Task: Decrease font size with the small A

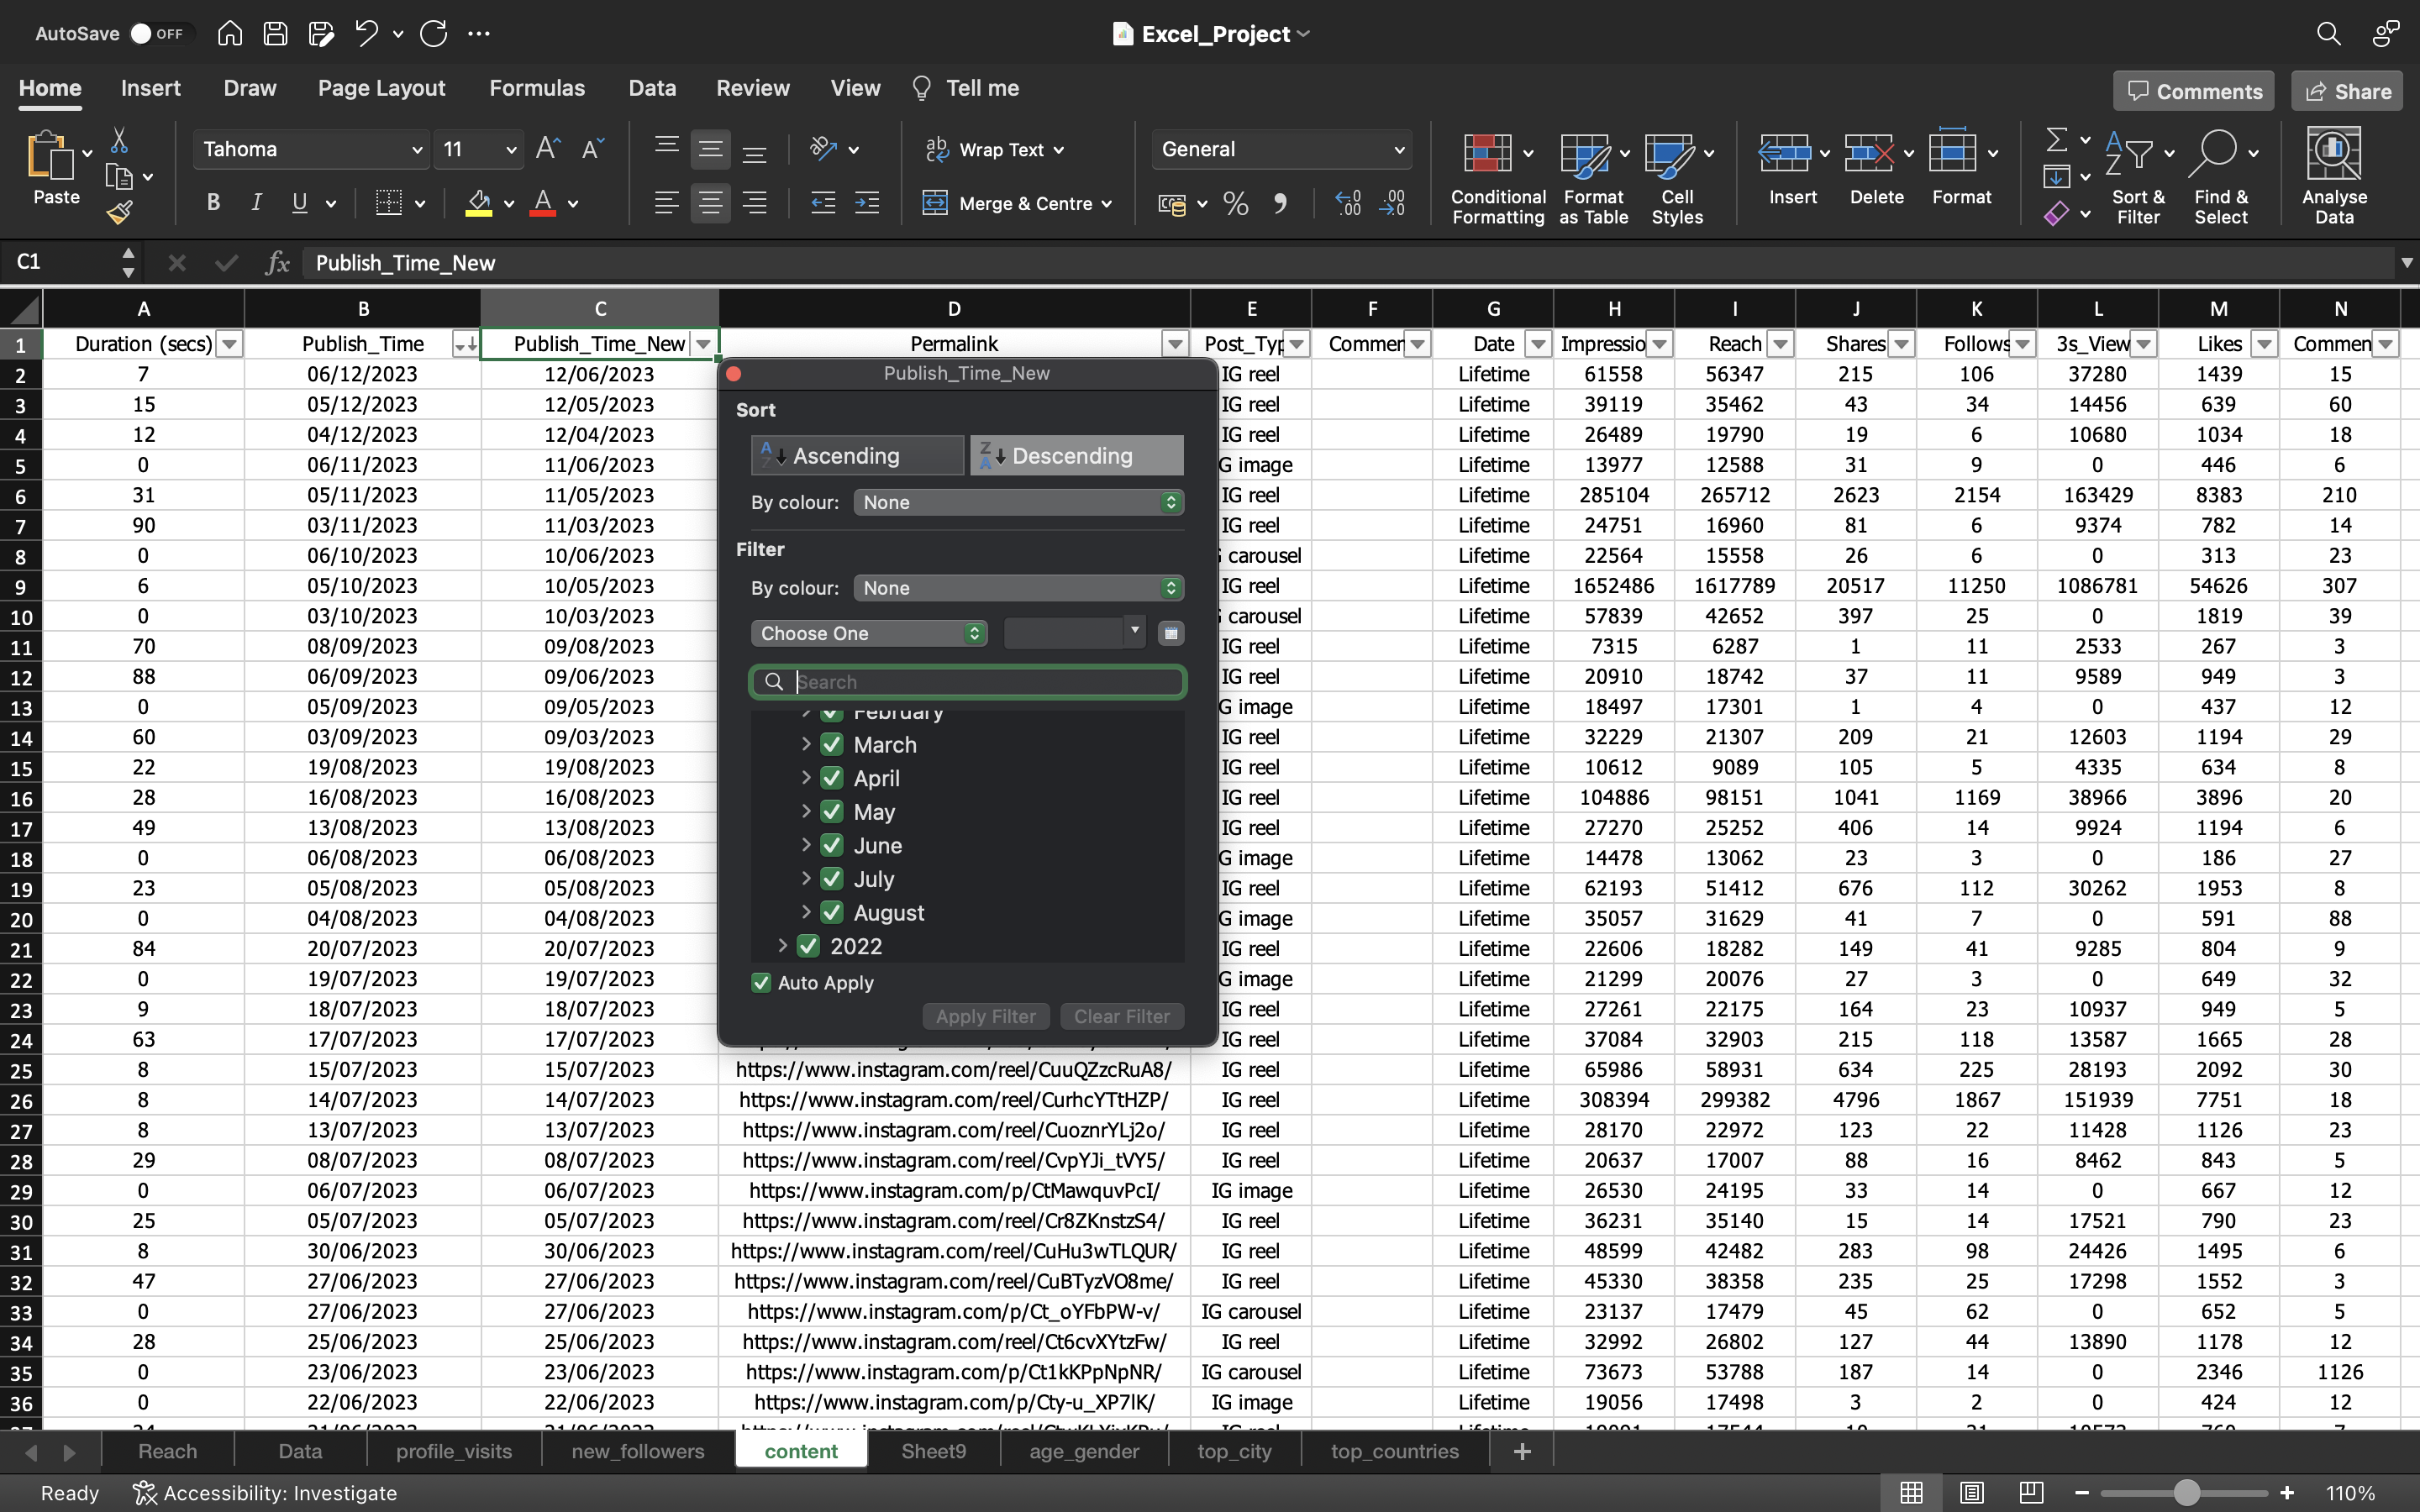Action: 592,149
